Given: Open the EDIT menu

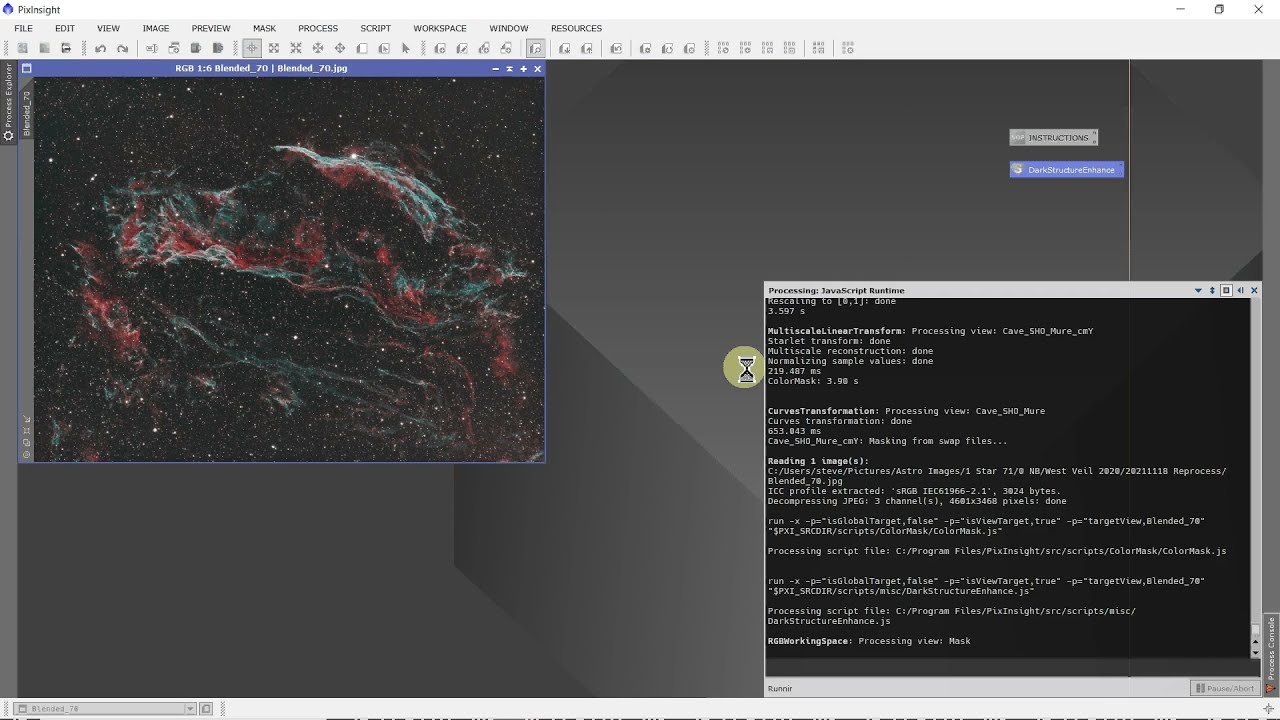Looking at the screenshot, I should 64,28.
